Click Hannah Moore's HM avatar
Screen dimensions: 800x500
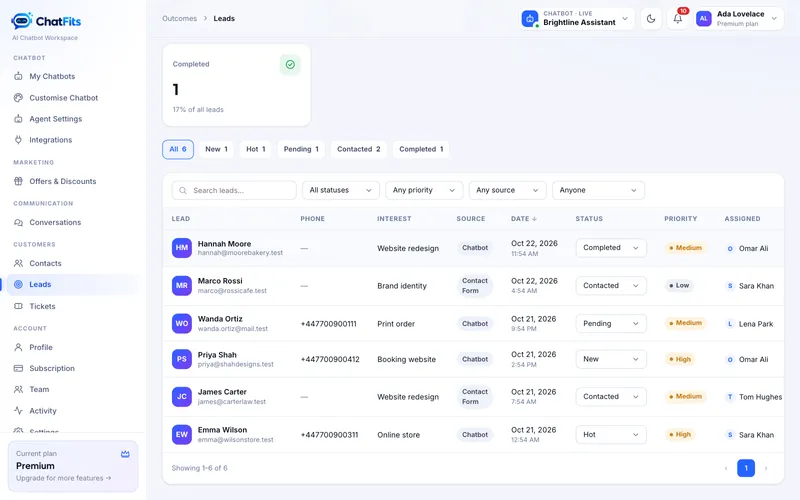[x=182, y=248]
